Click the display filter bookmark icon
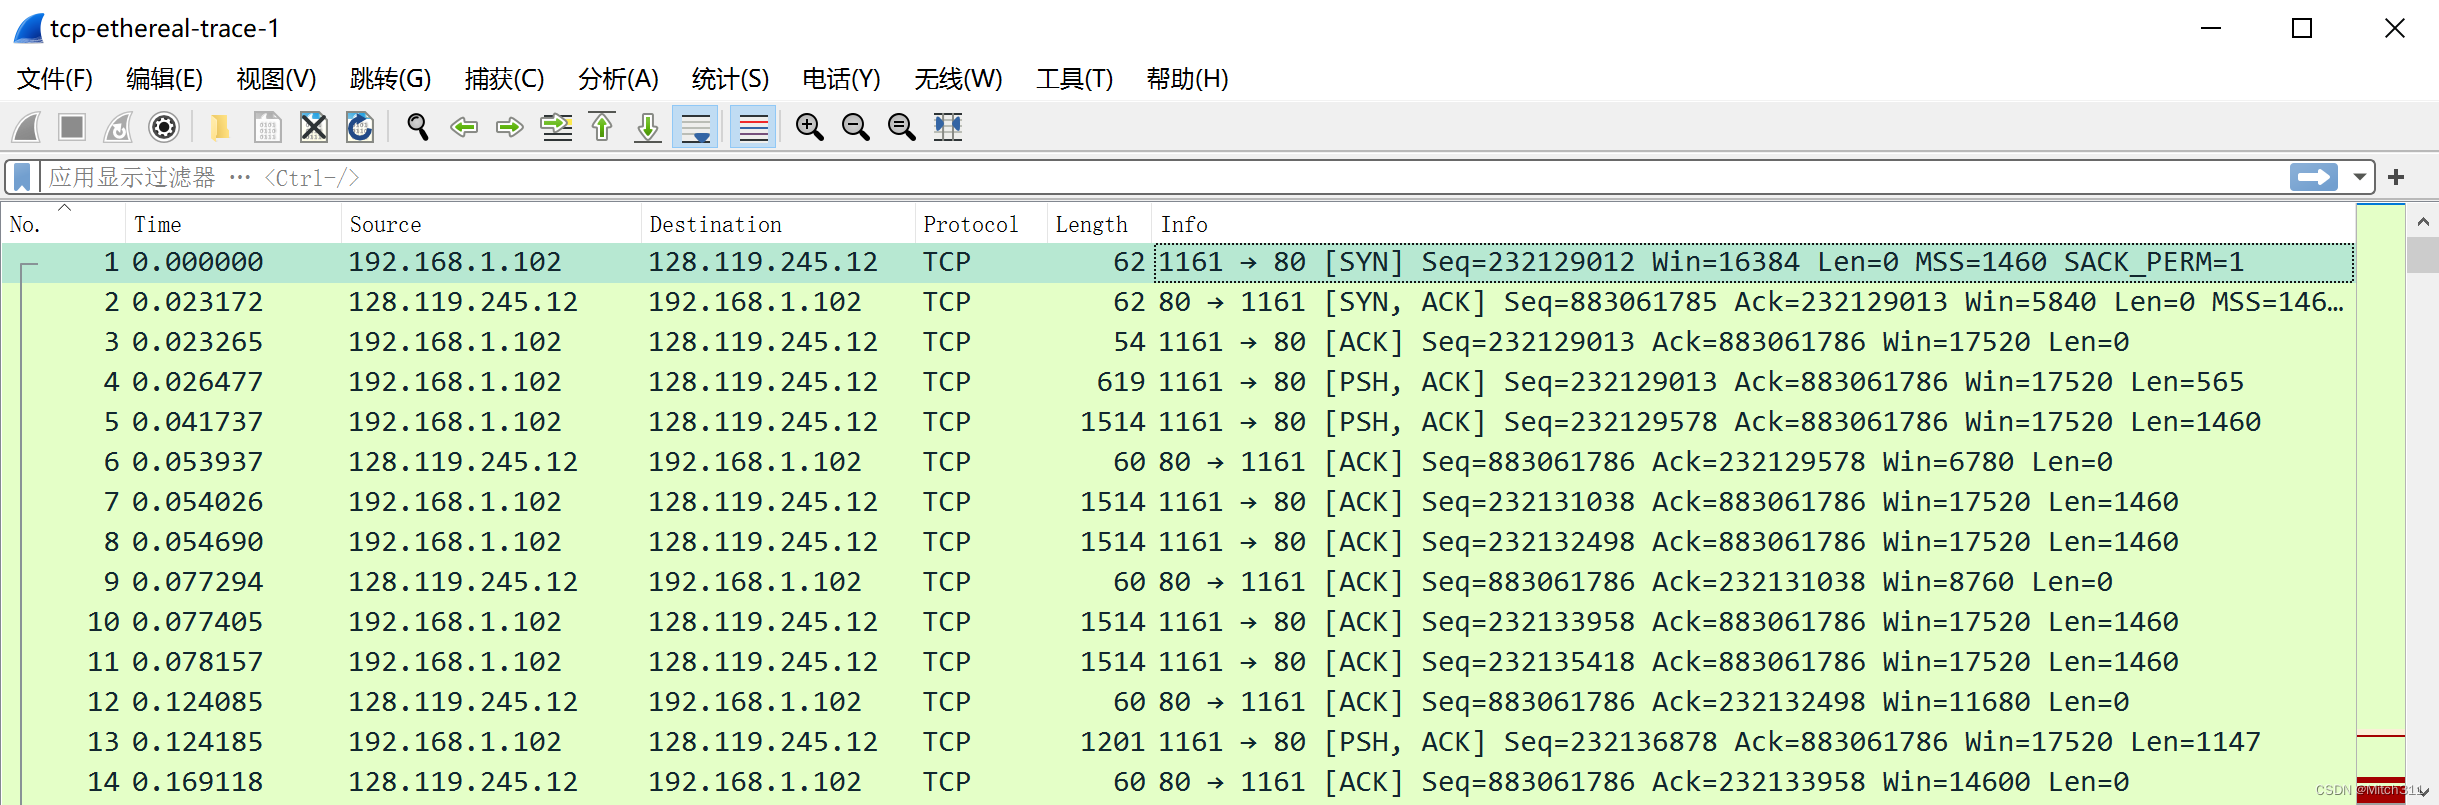 pyautogui.click(x=22, y=178)
